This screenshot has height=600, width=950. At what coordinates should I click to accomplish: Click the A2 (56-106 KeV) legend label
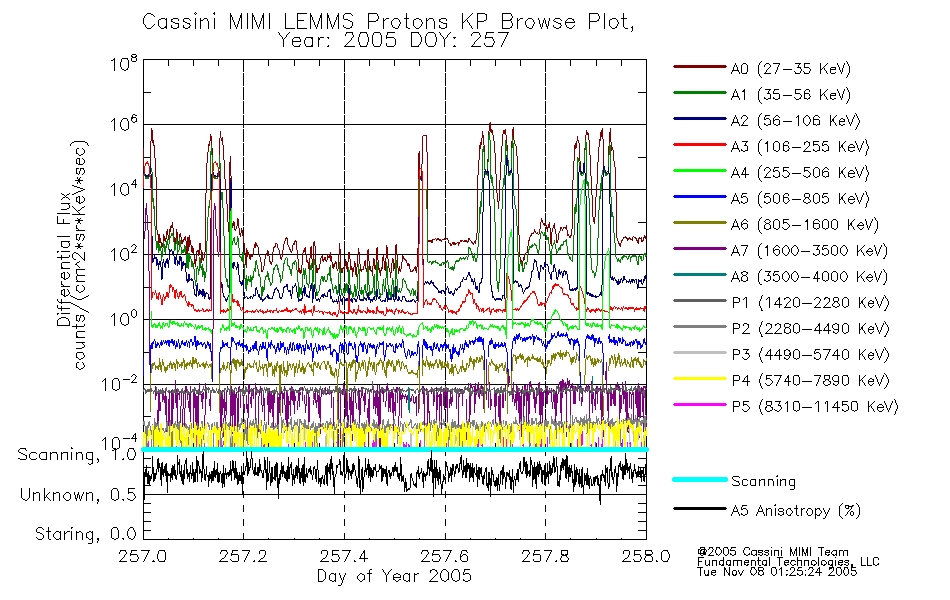point(795,121)
